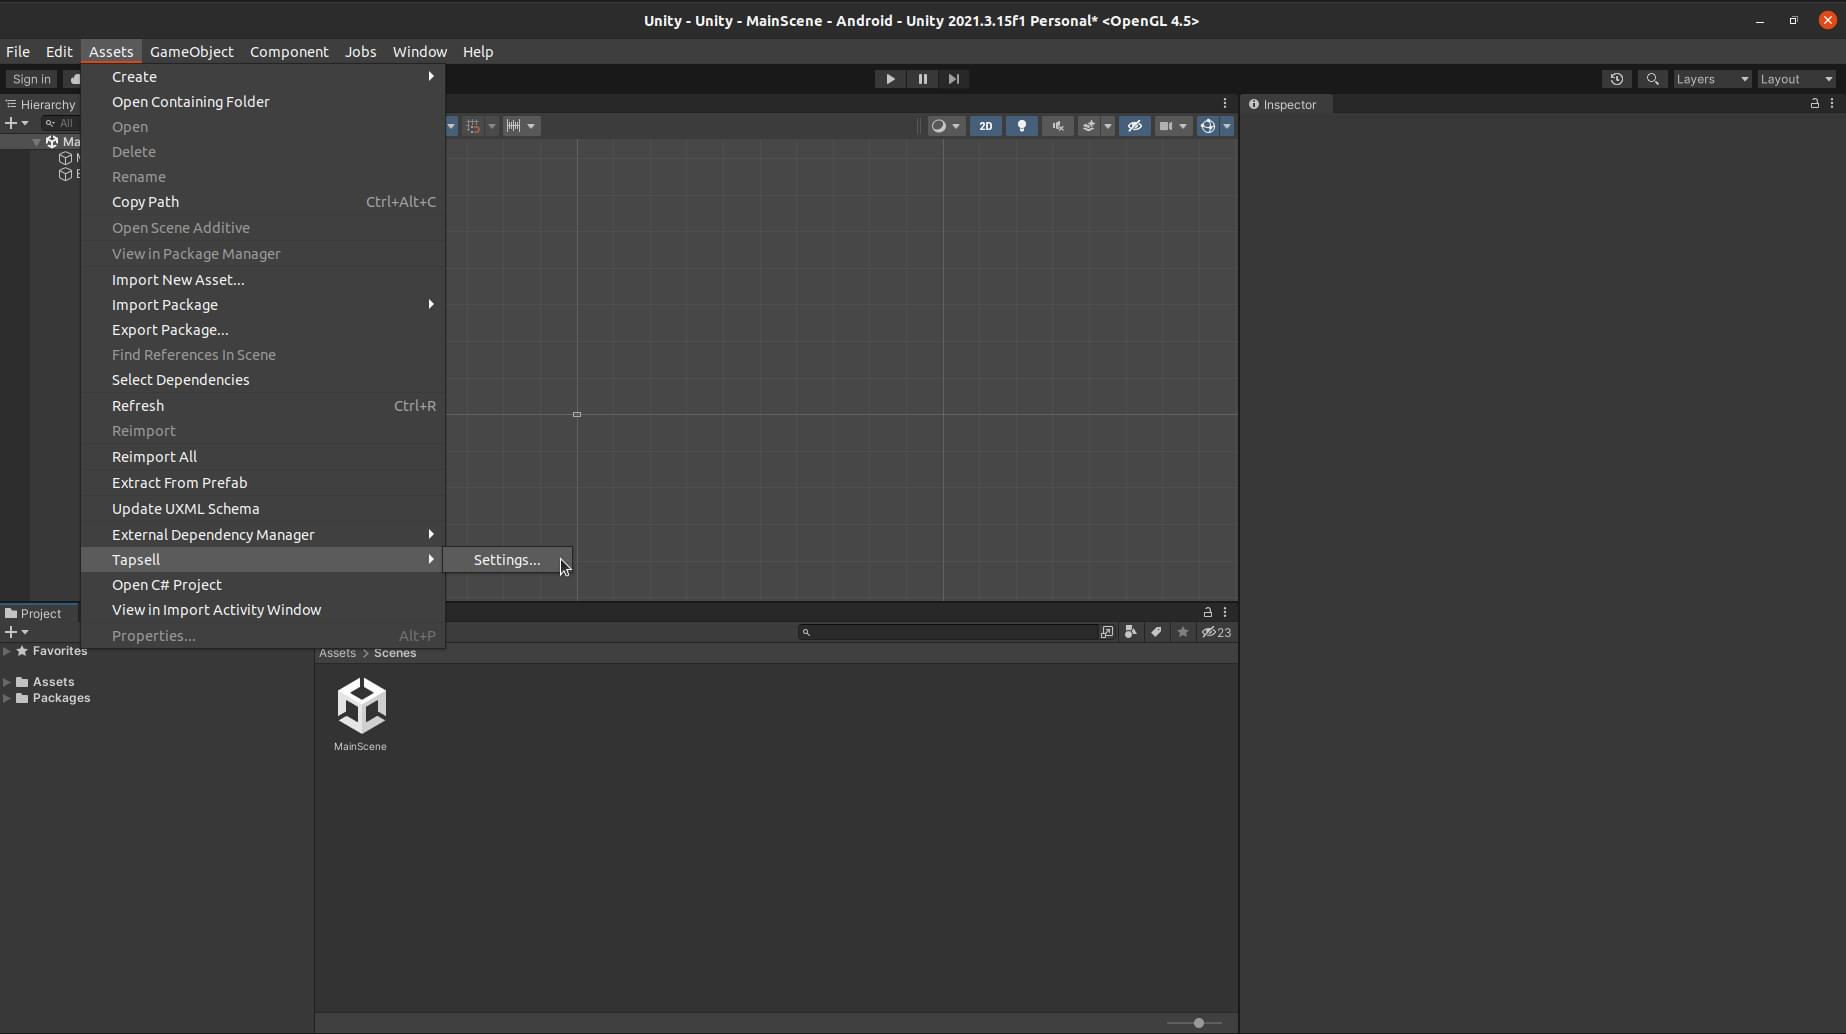Viewport: 1846px width, 1034px height.
Task: Open the Window menu
Action: coord(419,52)
